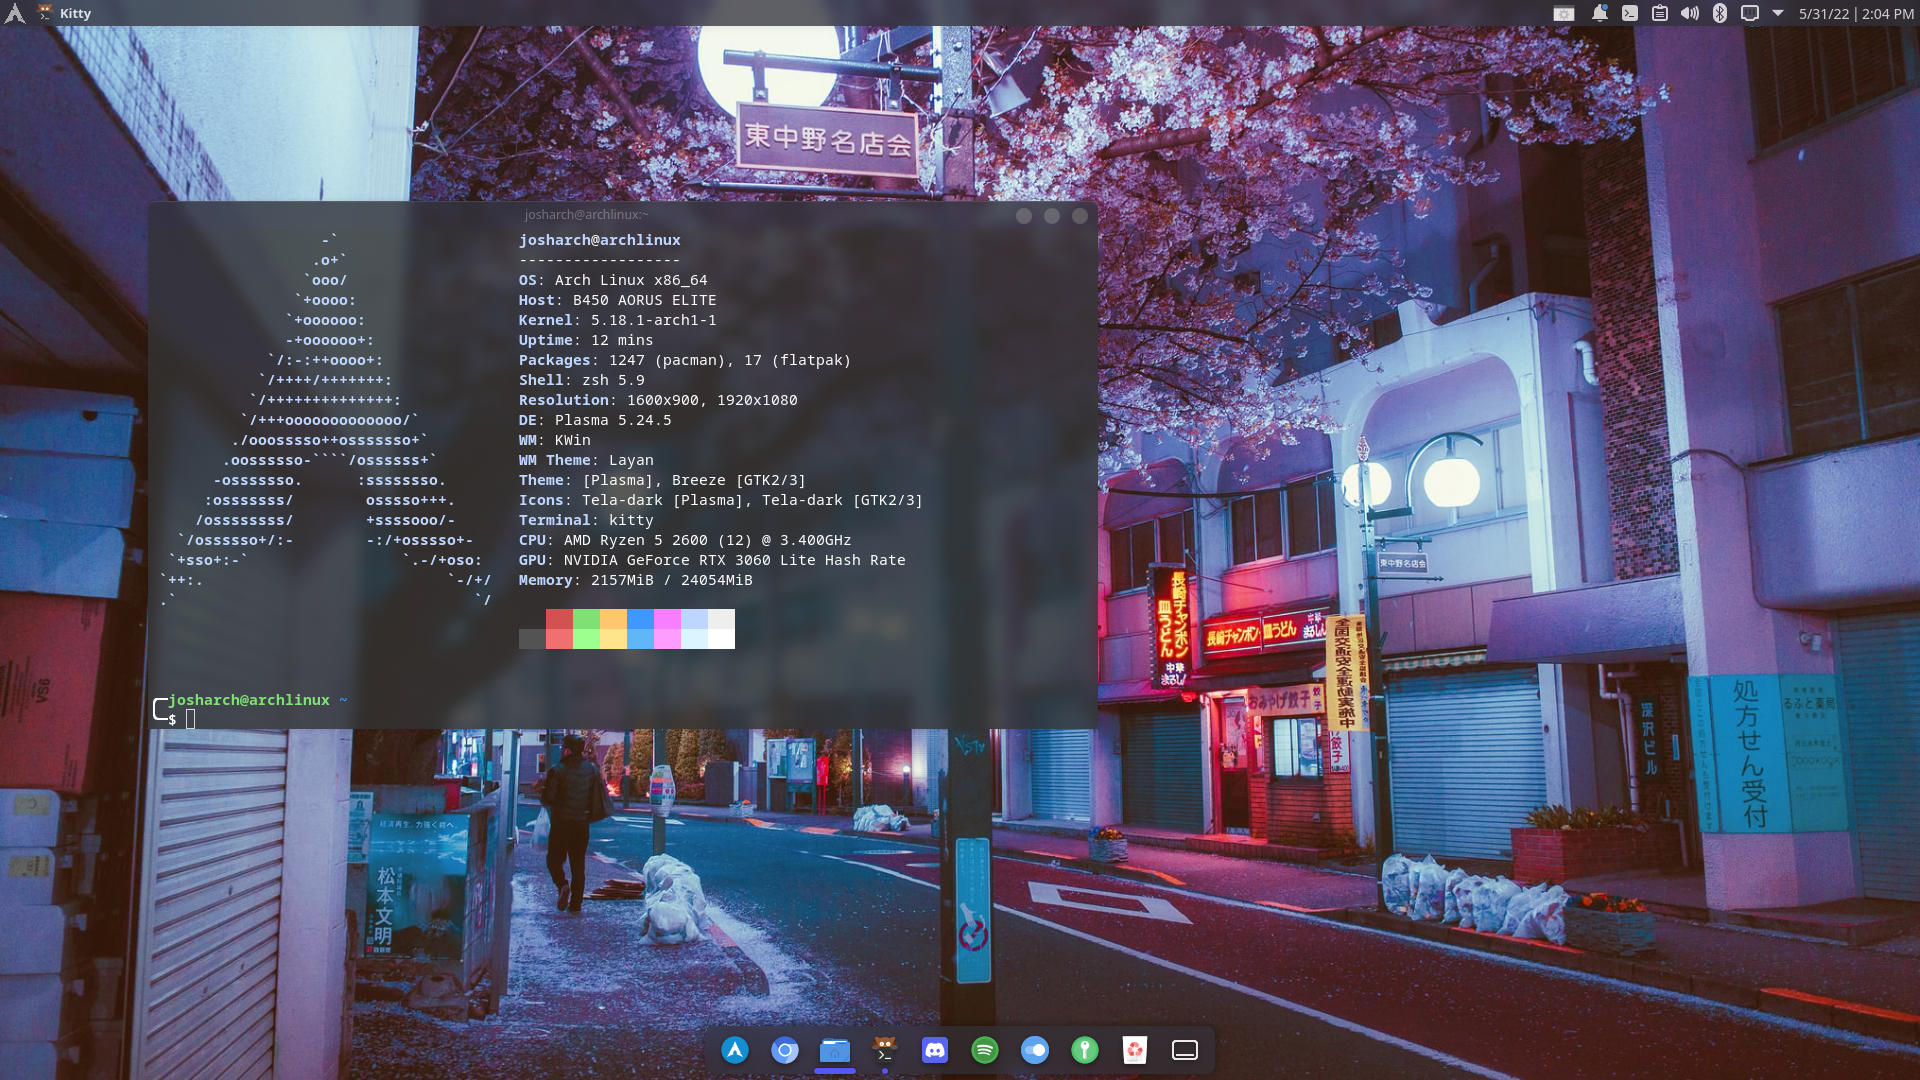
Task: Click the Kitty terminal dock icon
Action: [885, 1050]
